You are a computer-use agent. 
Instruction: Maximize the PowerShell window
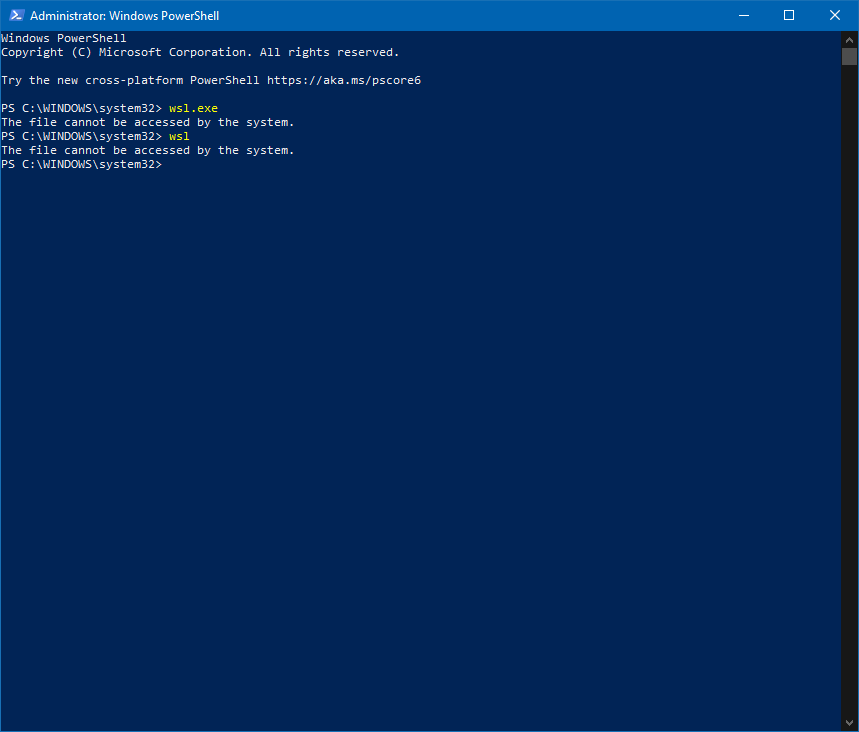point(789,15)
